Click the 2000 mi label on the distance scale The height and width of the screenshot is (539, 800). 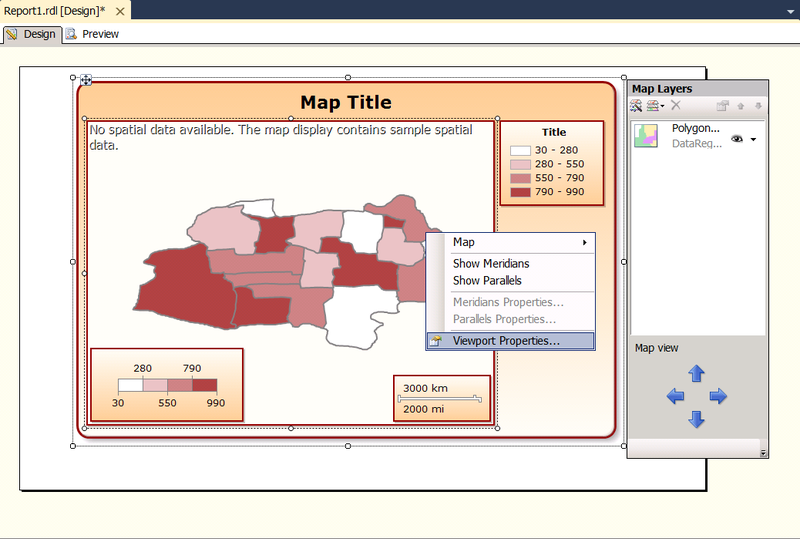[x=423, y=409]
